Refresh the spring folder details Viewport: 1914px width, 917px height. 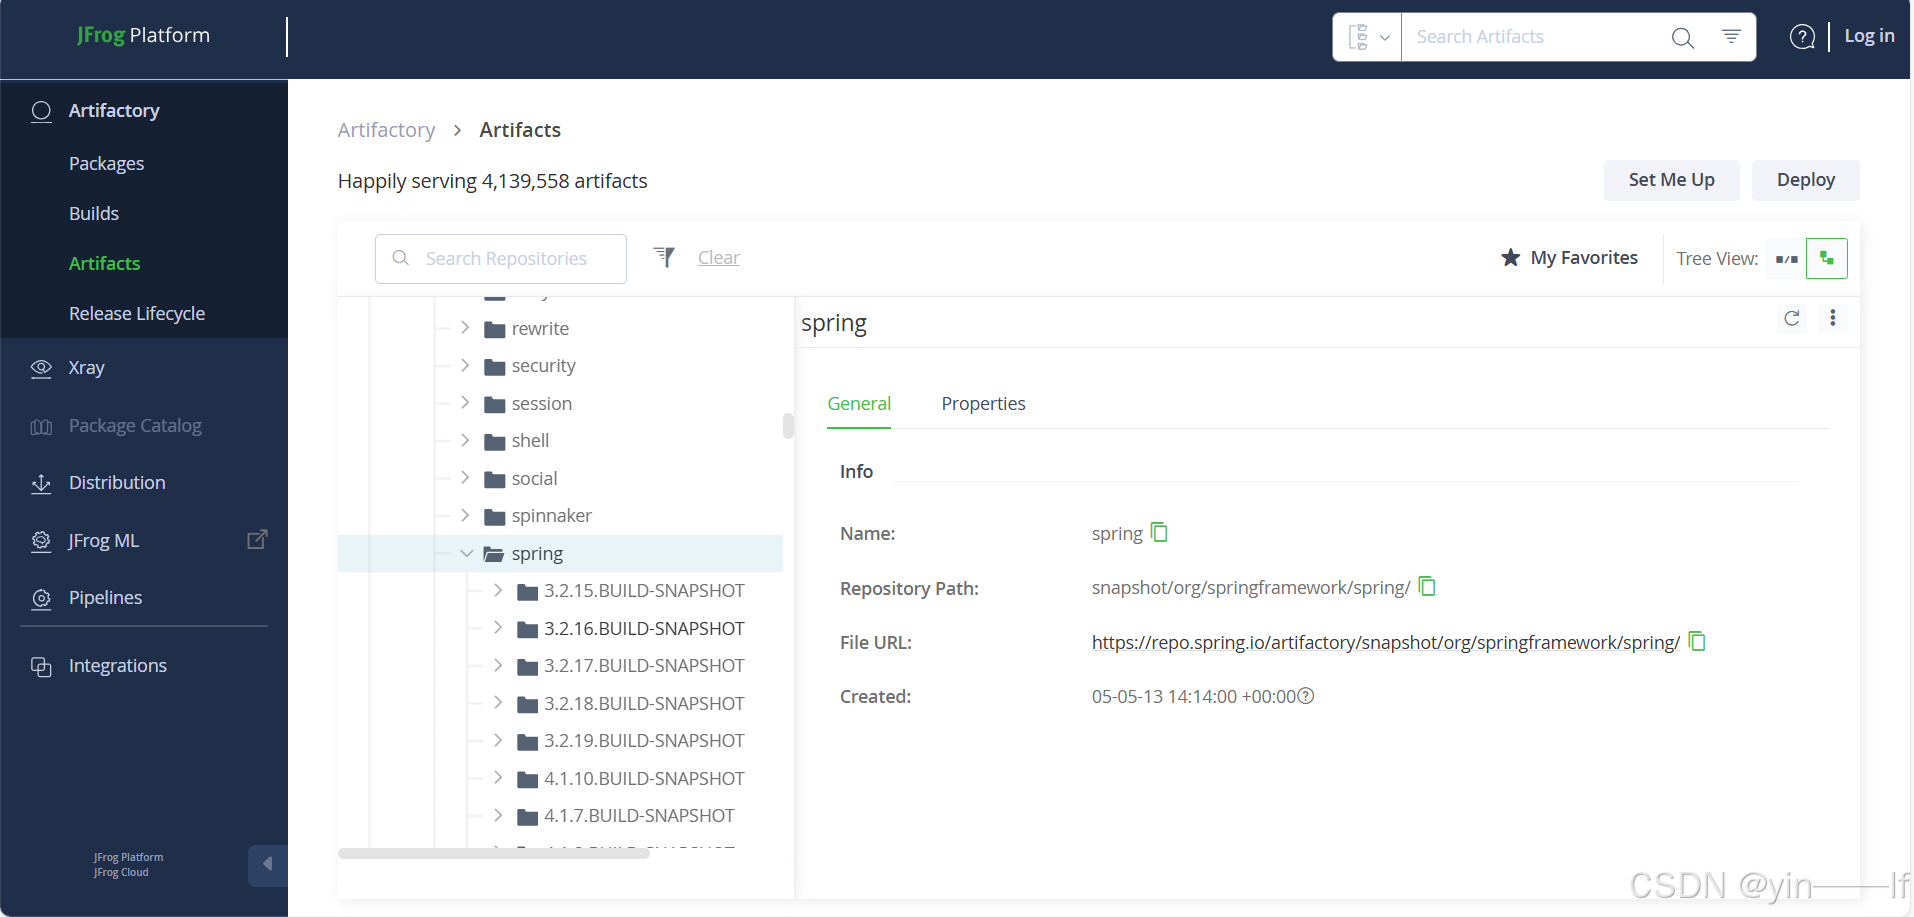click(x=1791, y=318)
